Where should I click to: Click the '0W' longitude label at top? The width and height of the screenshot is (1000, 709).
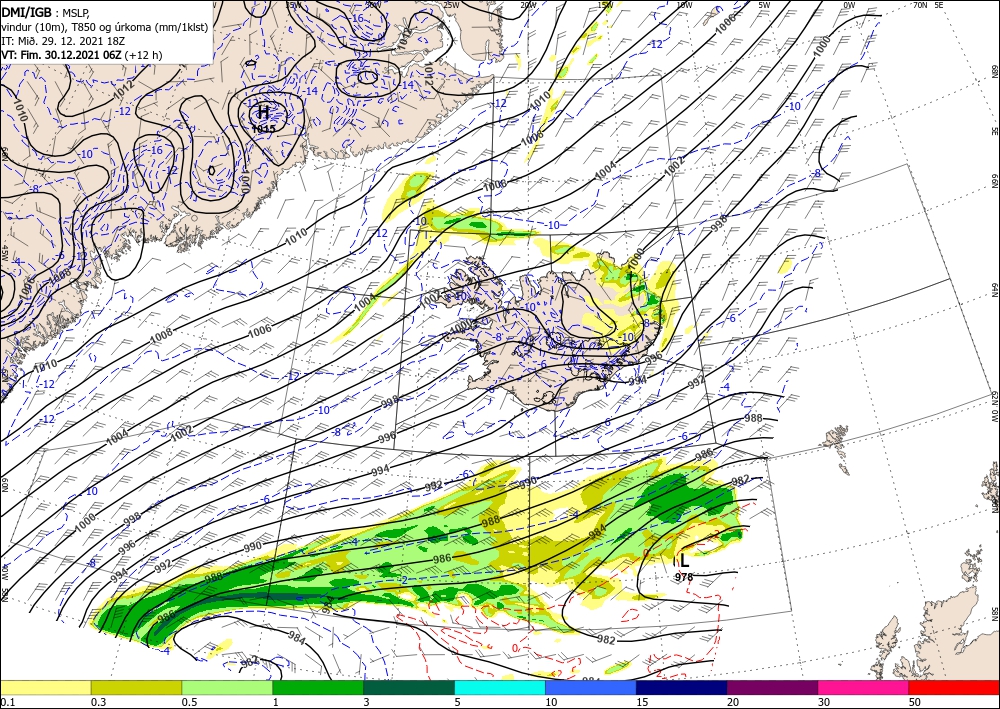849,5
